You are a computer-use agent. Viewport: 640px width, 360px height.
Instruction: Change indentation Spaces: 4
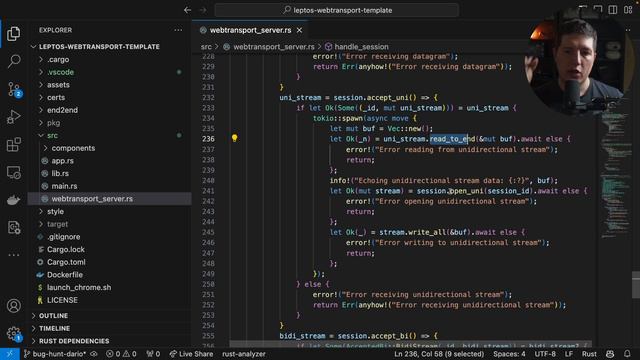pos(509,354)
